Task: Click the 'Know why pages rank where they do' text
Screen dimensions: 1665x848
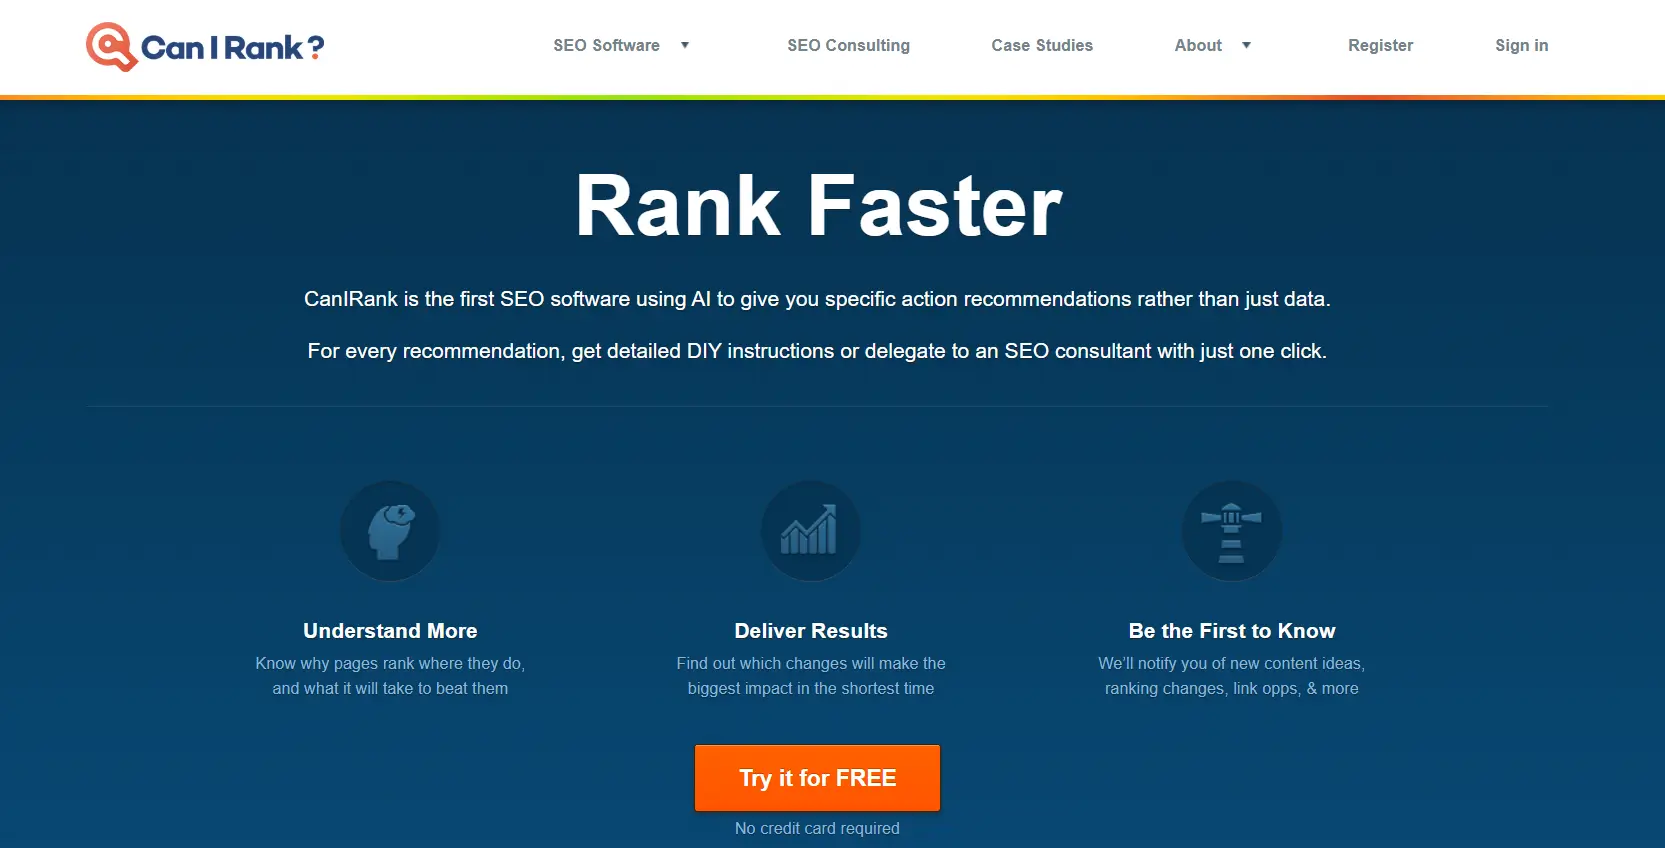Action: point(390,663)
